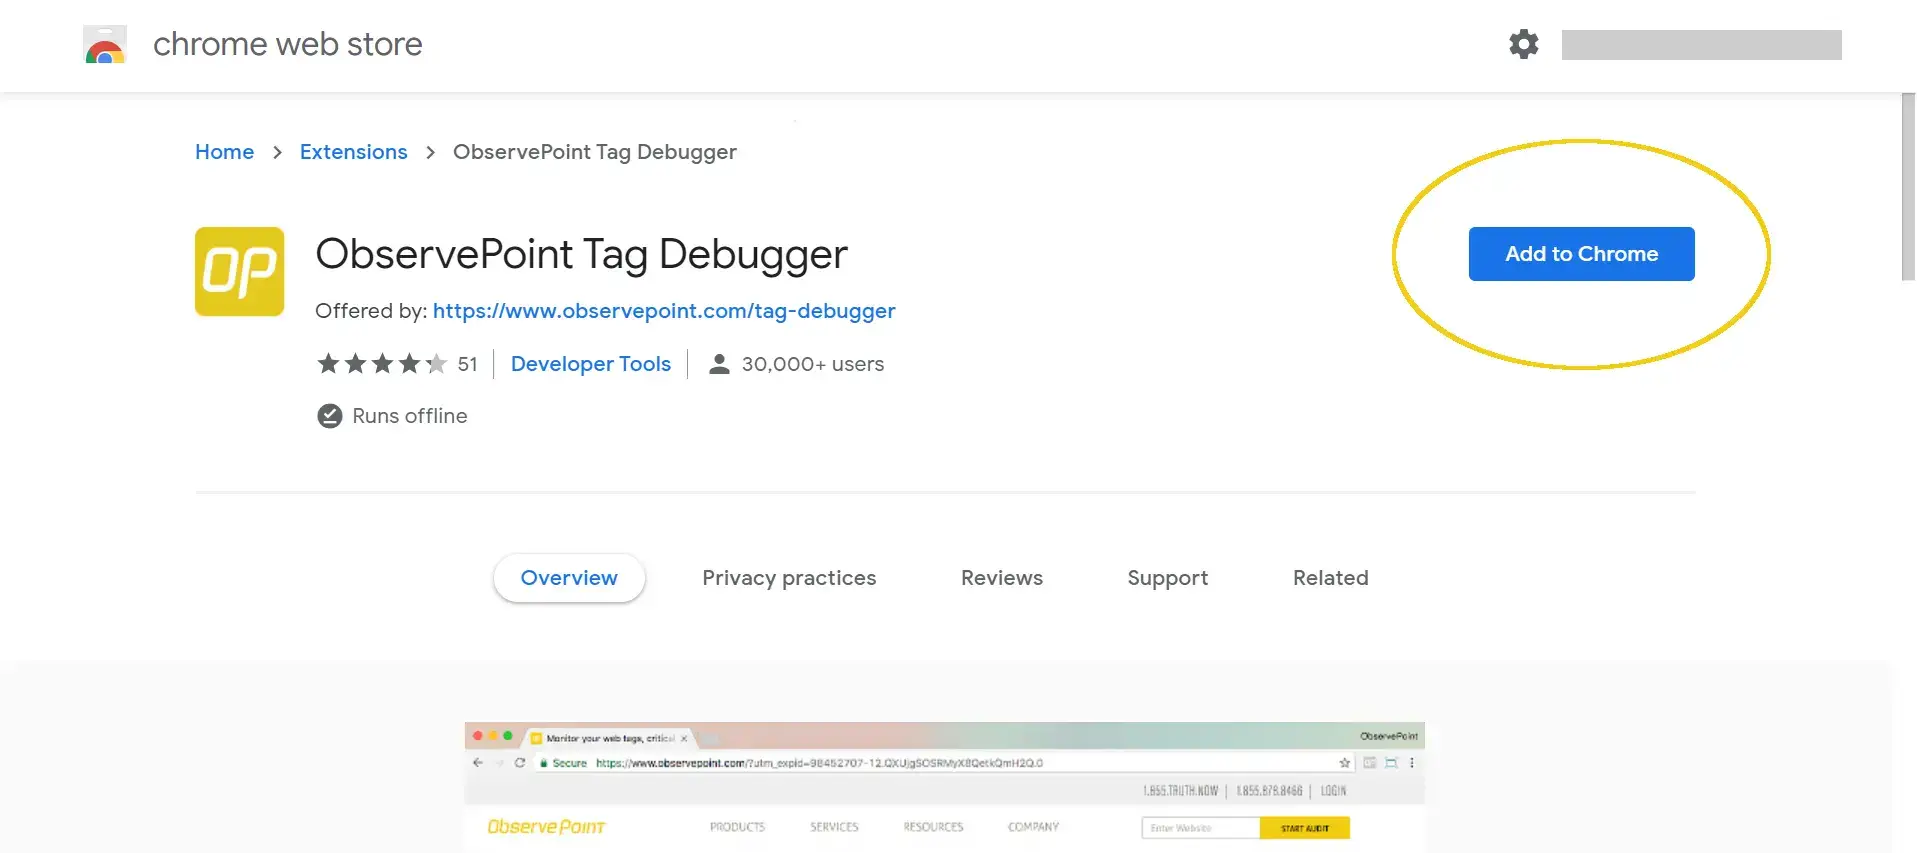
Task: Click the star rating icons
Action: [x=381, y=364]
